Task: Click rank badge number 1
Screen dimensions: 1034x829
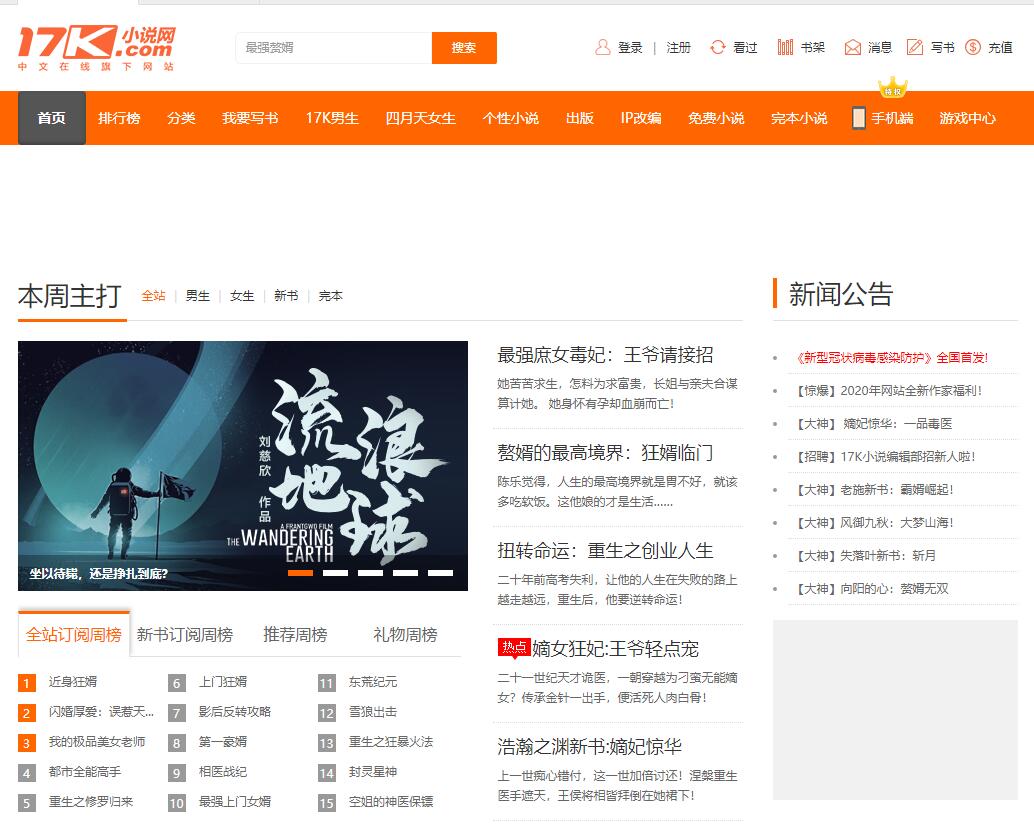Action: [x=26, y=683]
